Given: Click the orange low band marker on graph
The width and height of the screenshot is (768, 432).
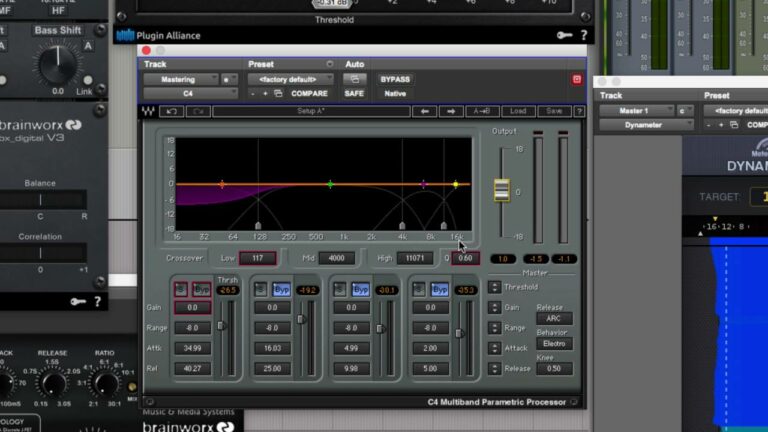Looking at the screenshot, I should coord(222,184).
